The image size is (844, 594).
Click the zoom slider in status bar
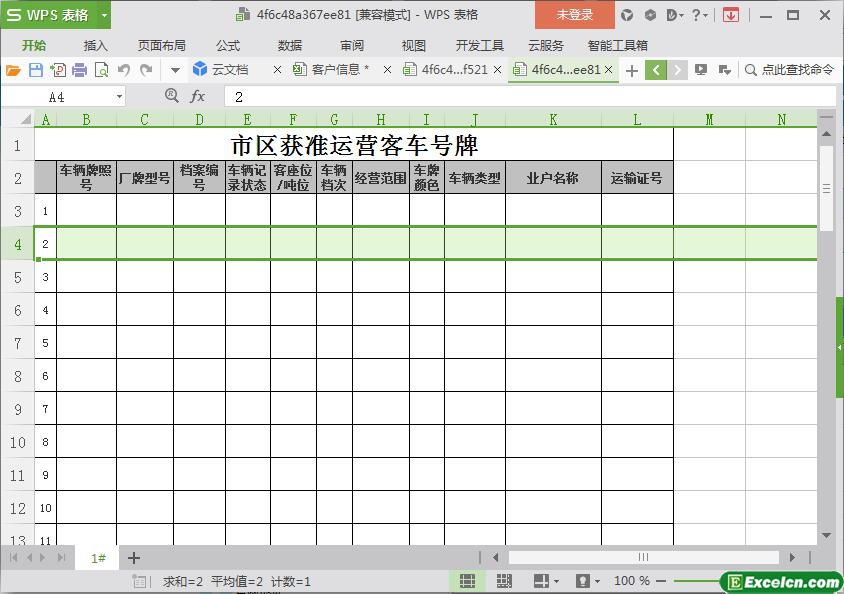700,581
